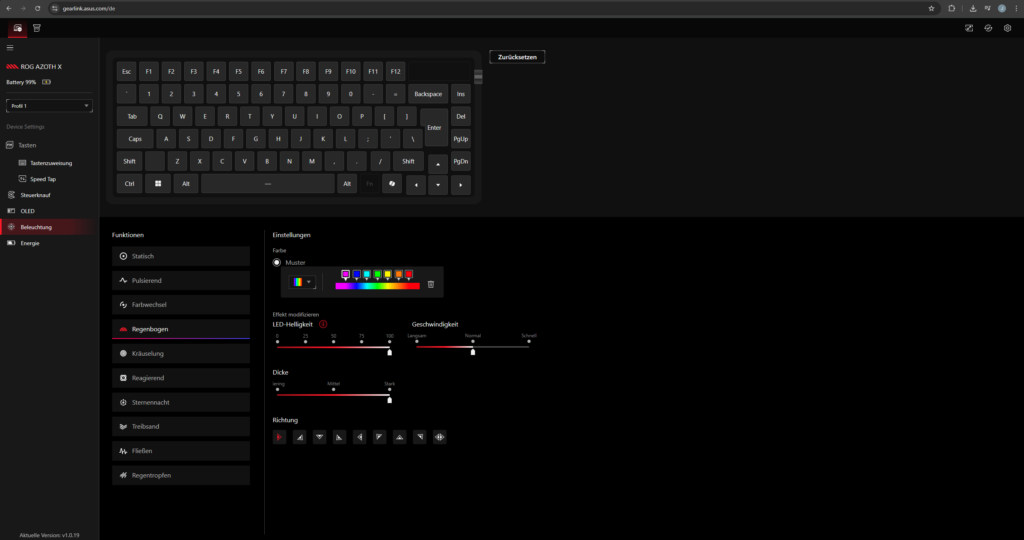Open the gear settings icon at top right
This screenshot has height=540, width=1024.
pyautogui.click(x=1007, y=28)
